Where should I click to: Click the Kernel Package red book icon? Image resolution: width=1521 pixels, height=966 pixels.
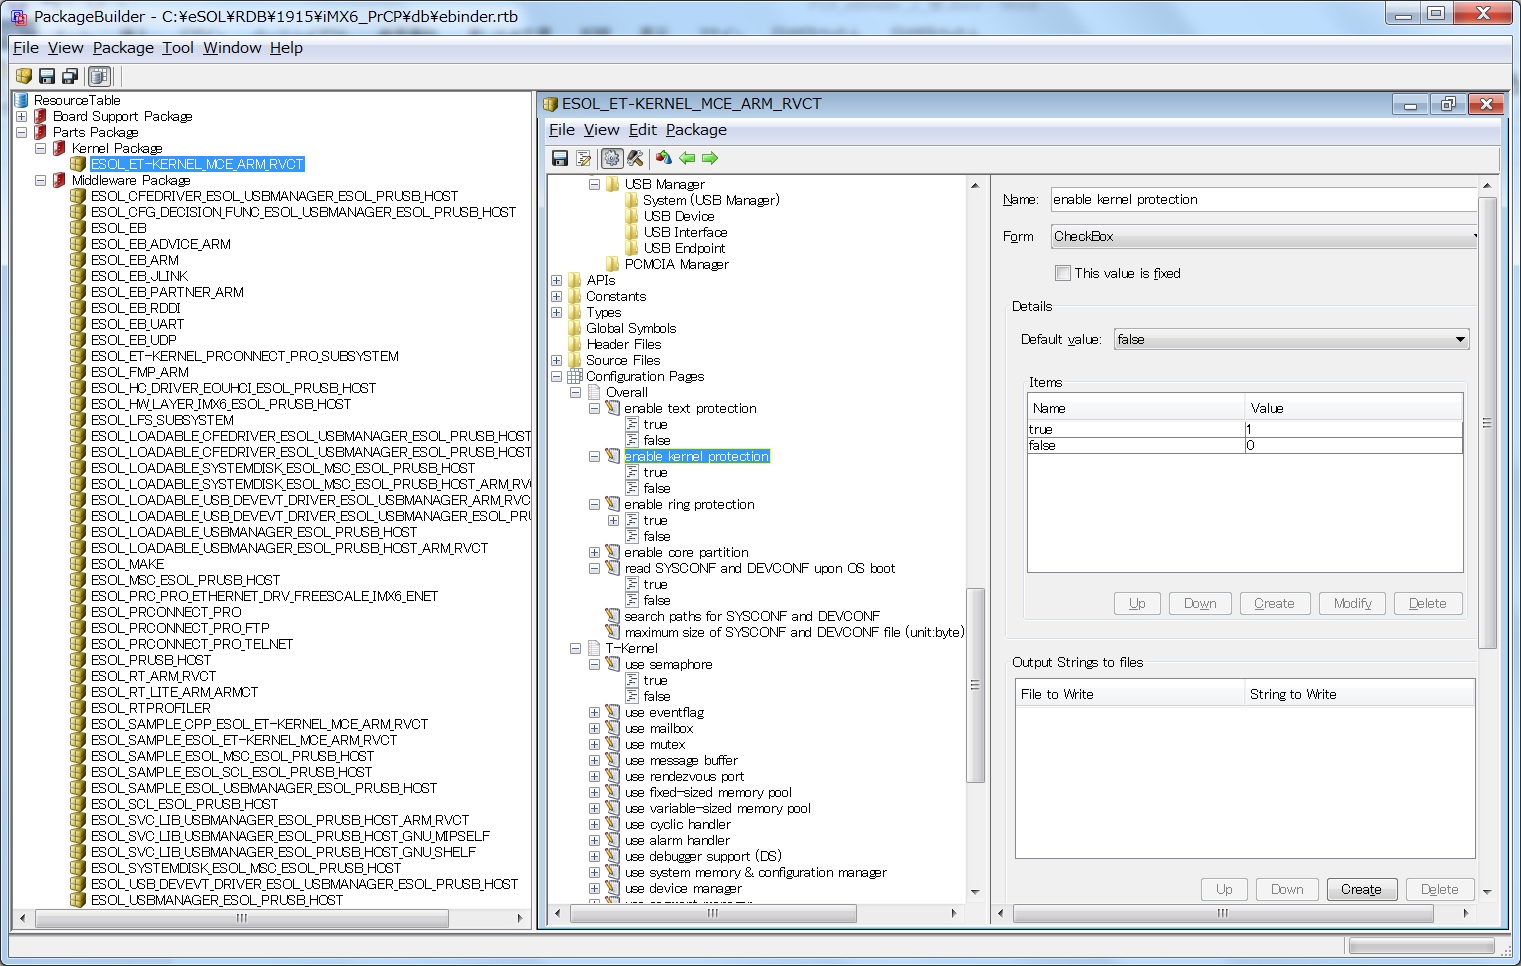(60, 148)
